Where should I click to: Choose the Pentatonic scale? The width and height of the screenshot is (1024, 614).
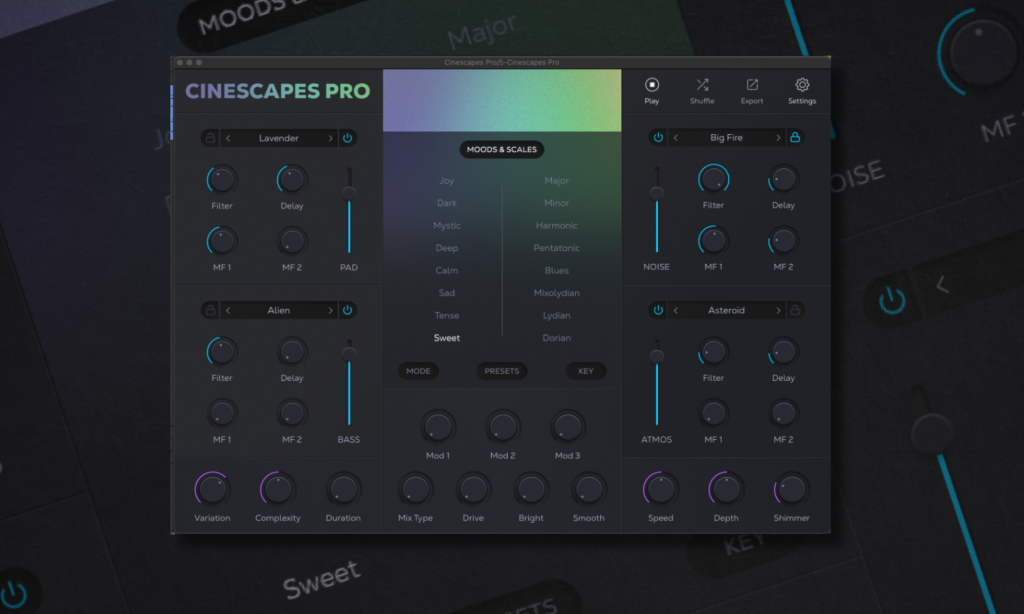click(x=556, y=248)
